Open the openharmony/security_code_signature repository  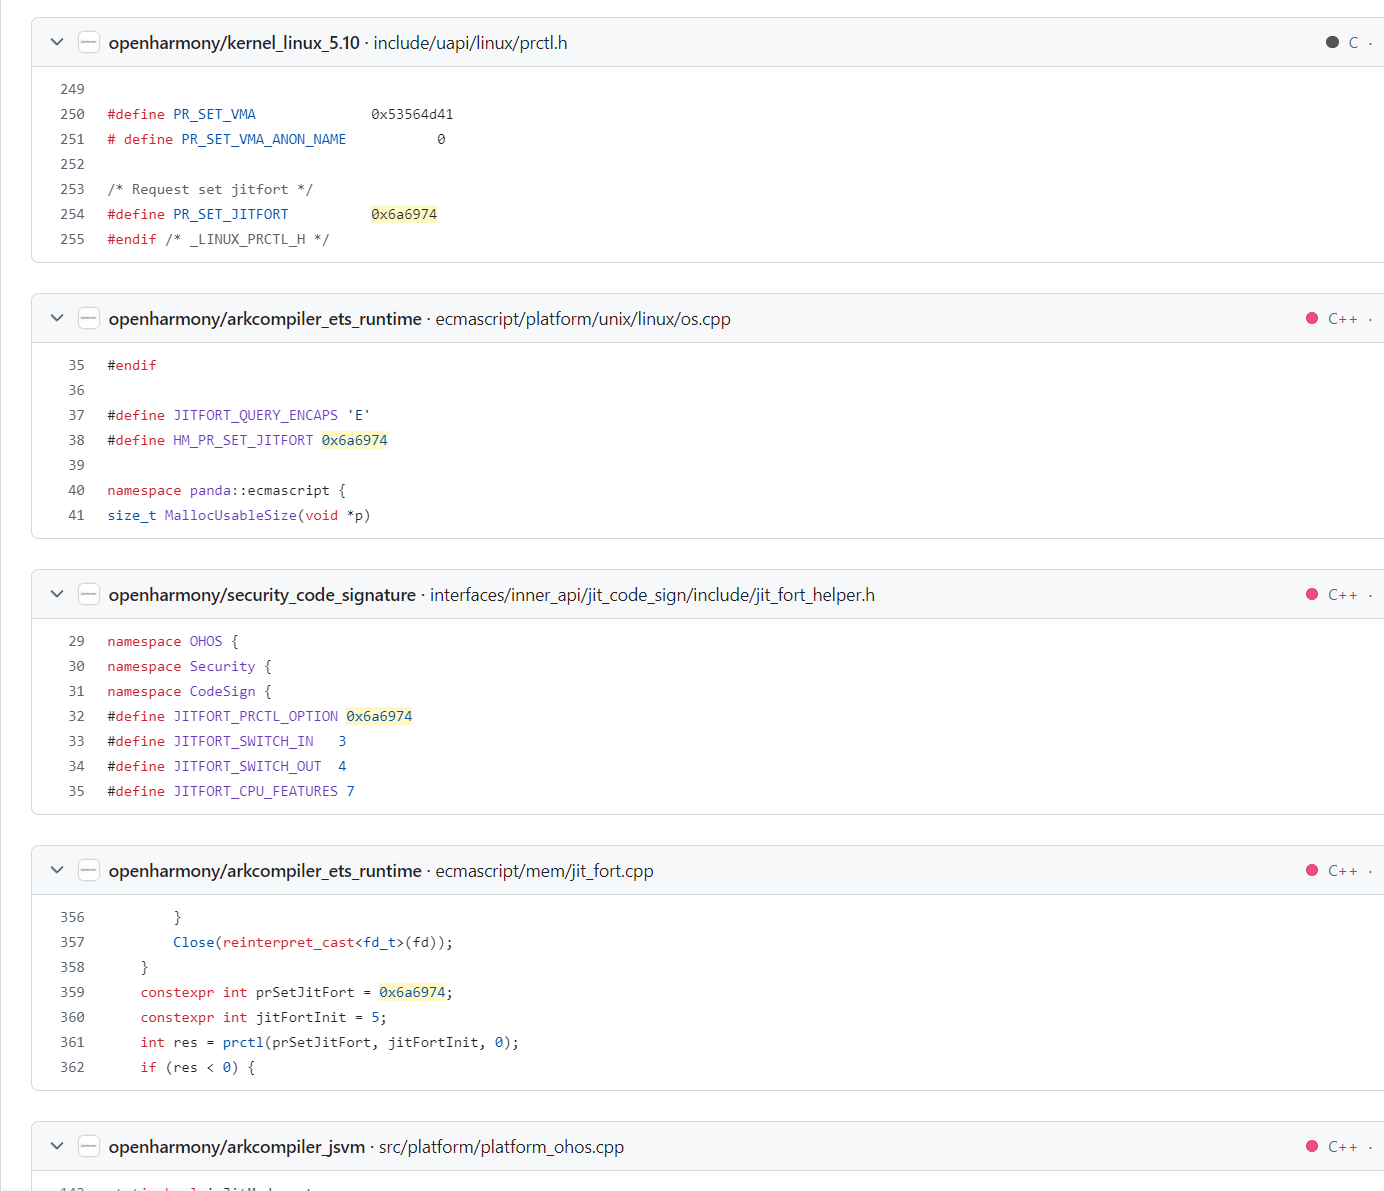[x=262, y=595]
